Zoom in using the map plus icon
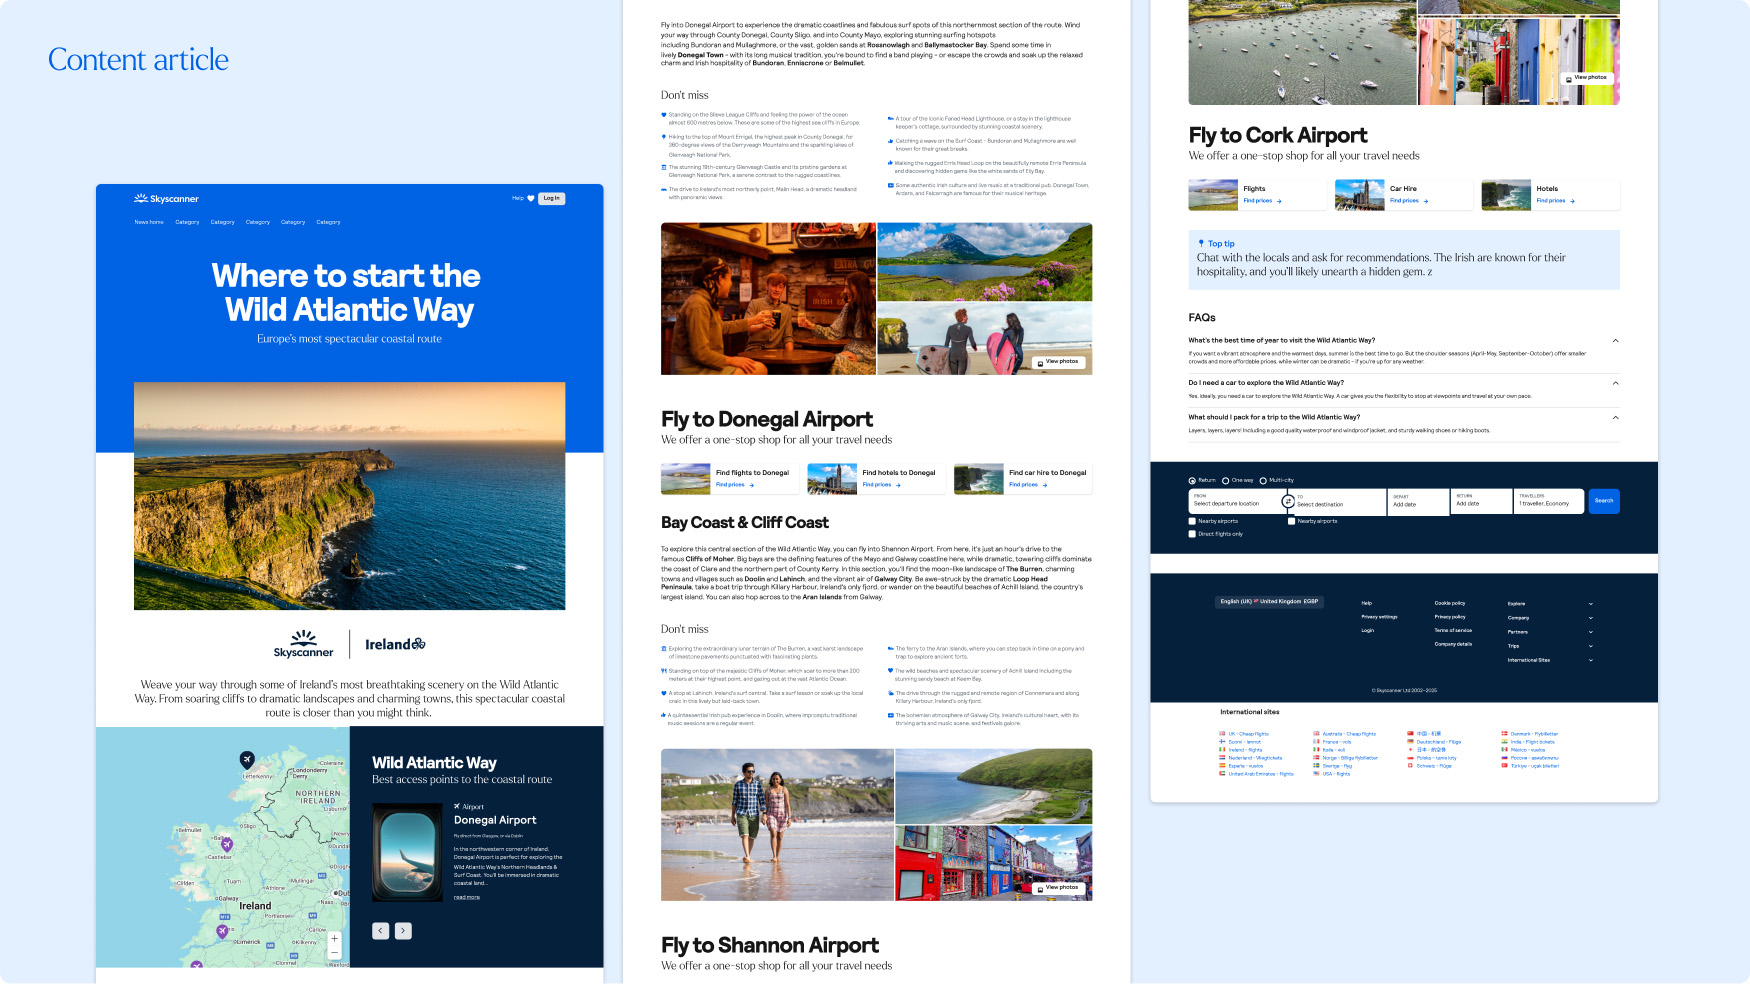Screen dimensions: 1750x984 click(334, 938)
